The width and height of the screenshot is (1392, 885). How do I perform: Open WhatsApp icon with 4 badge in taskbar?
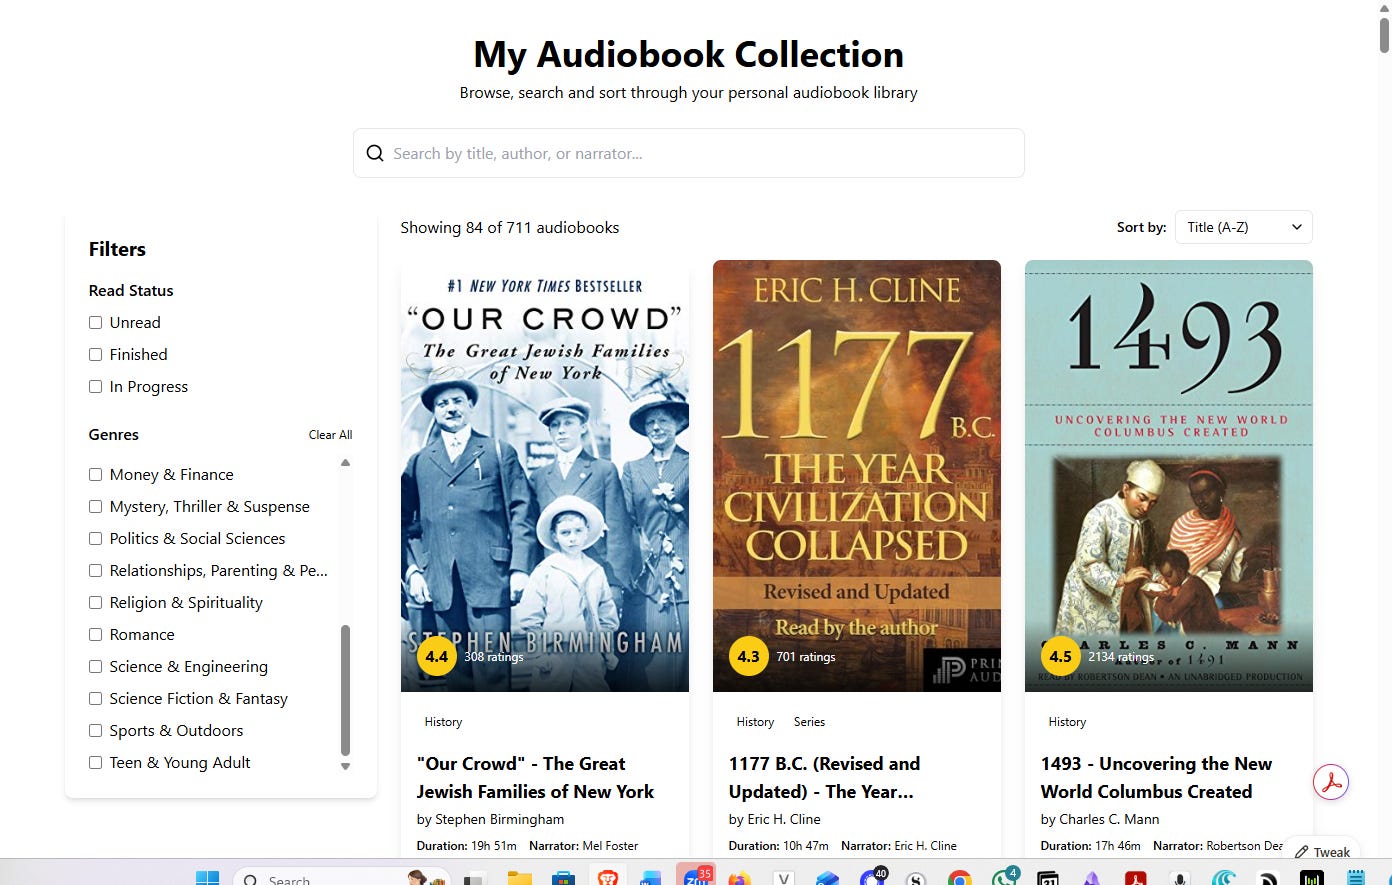(x=1004, y=876)
